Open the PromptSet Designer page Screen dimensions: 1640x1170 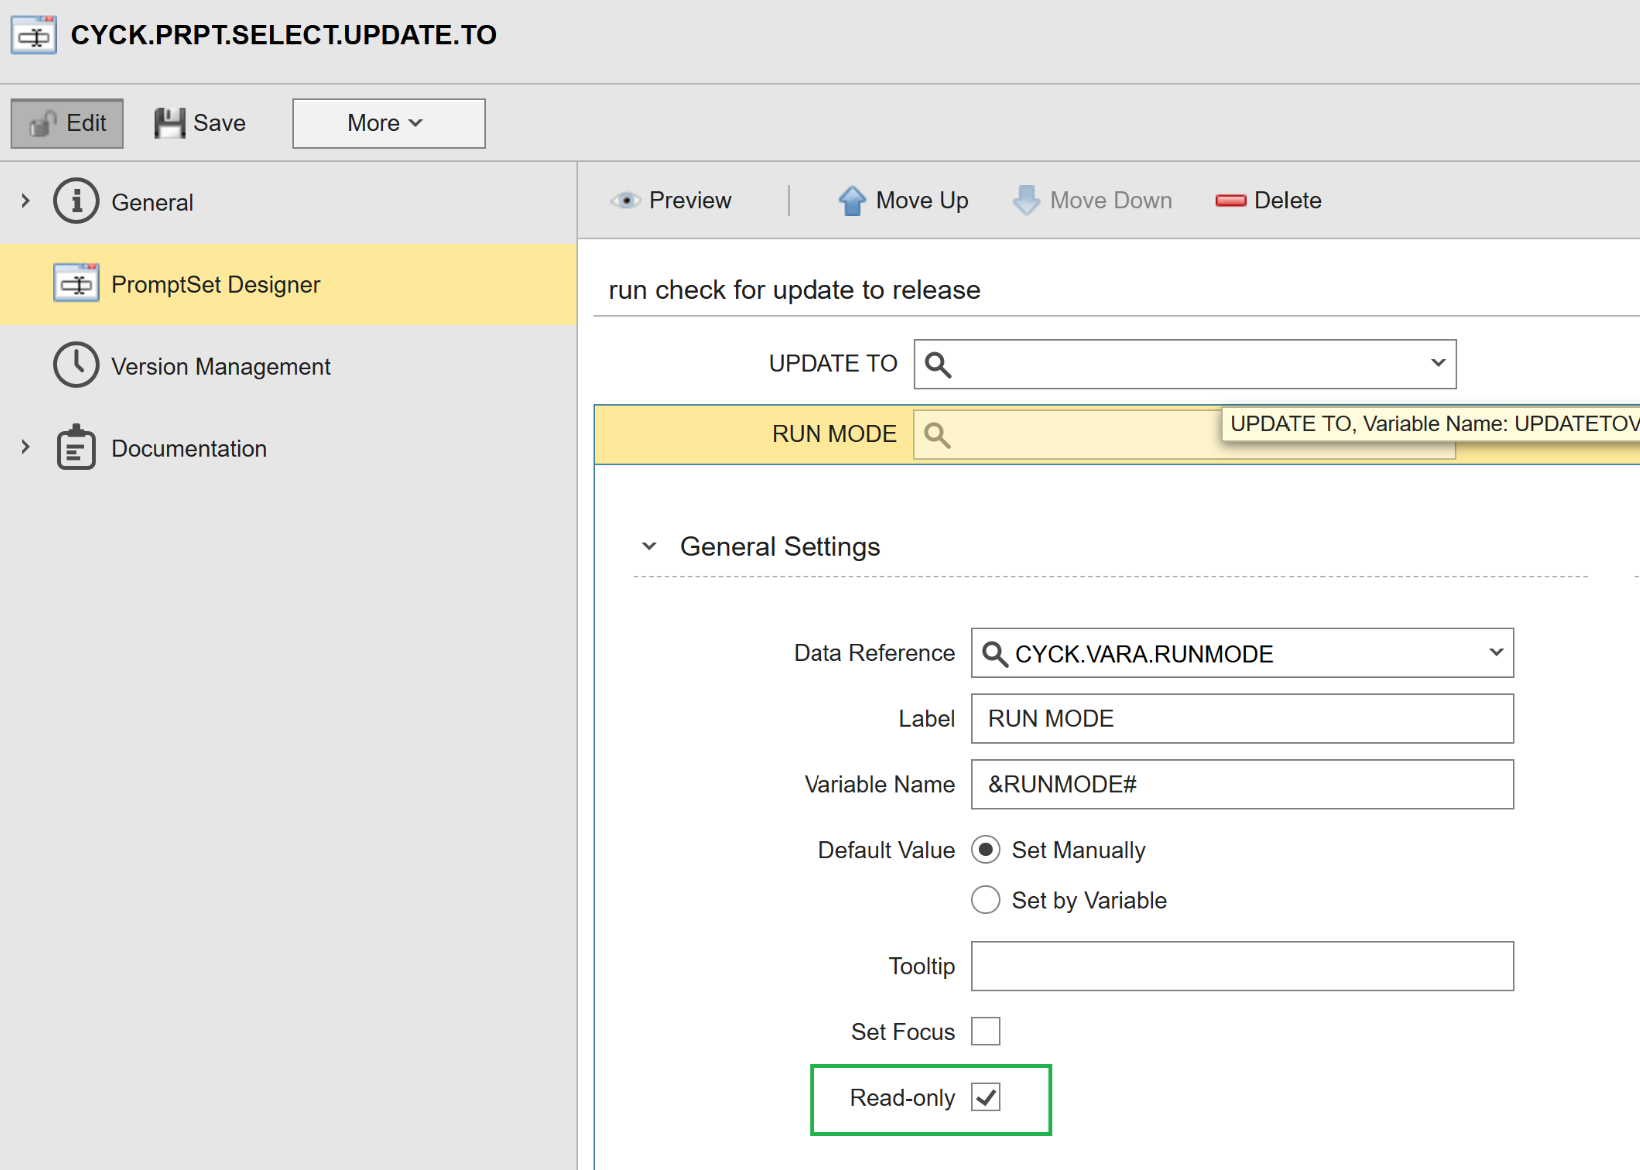pyautogui.click(x=215, y=285)
